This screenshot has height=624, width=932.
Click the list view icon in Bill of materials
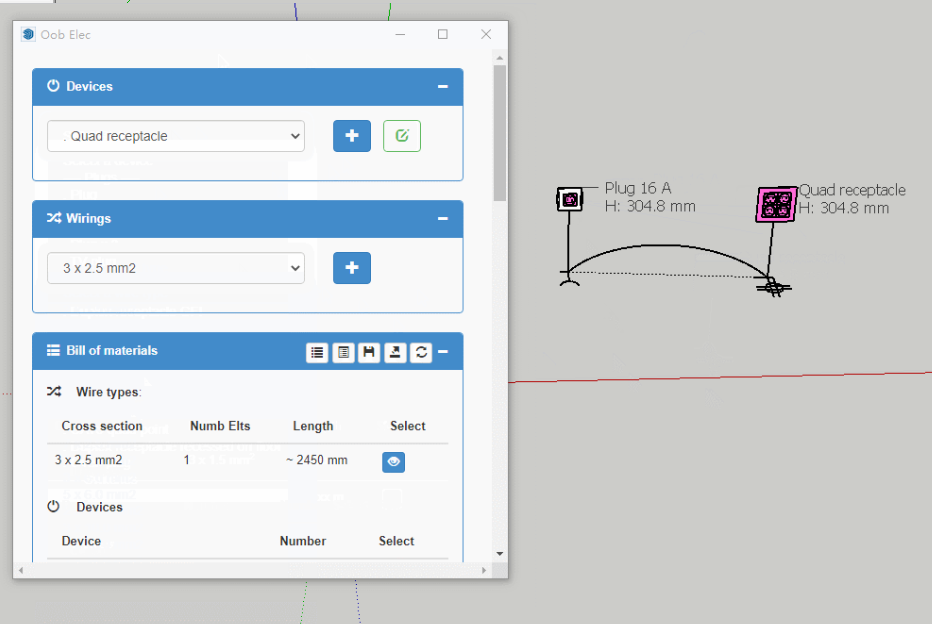(x=317, y=352)
